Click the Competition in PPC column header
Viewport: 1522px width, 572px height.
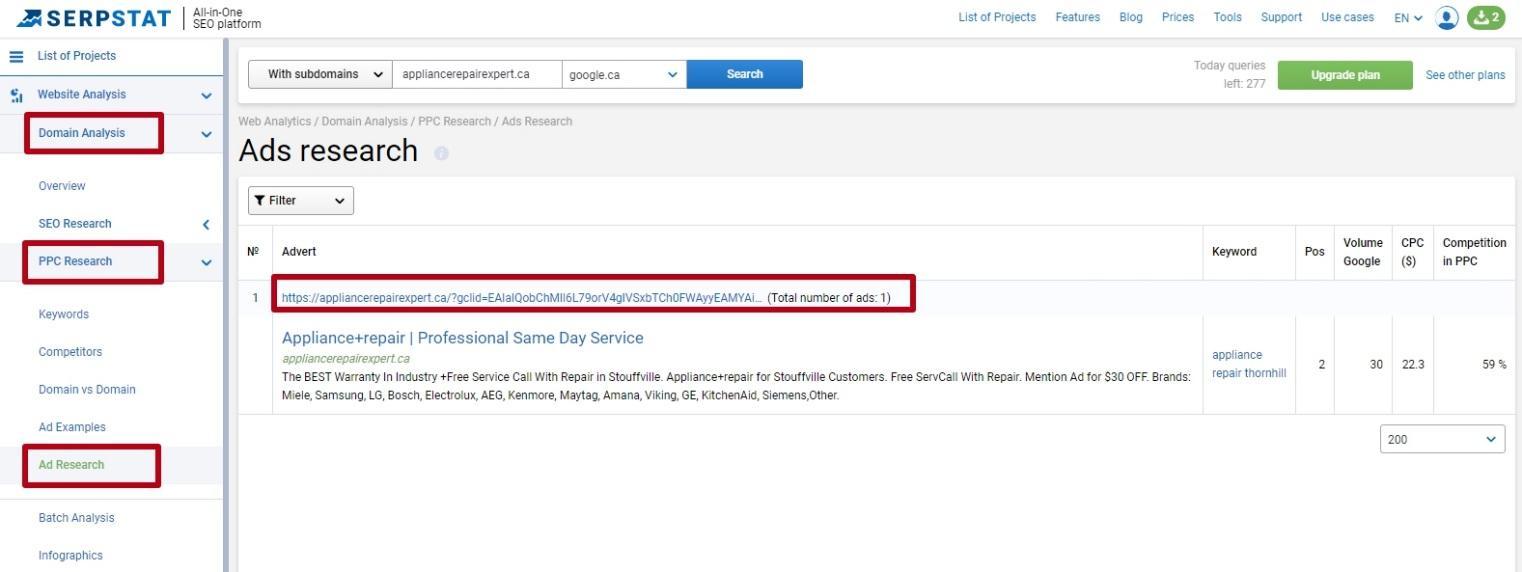pos(1474,252)
